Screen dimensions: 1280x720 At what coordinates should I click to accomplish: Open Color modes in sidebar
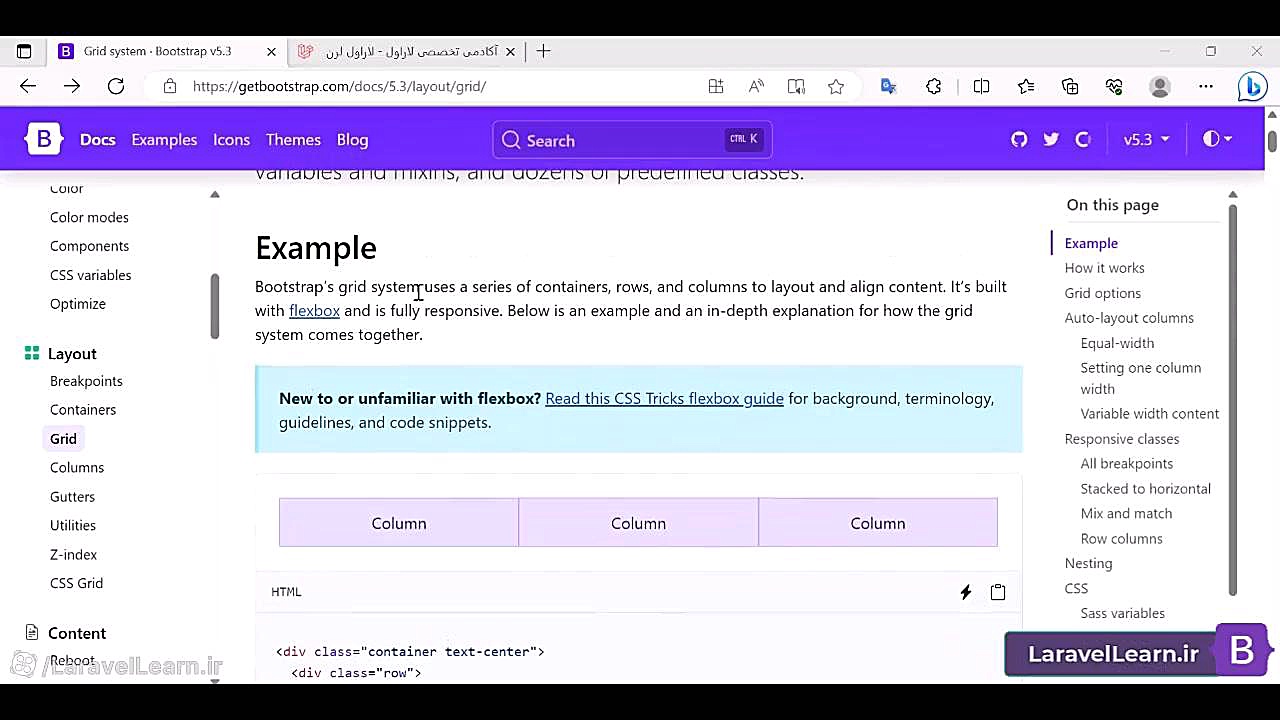(89, 217)
